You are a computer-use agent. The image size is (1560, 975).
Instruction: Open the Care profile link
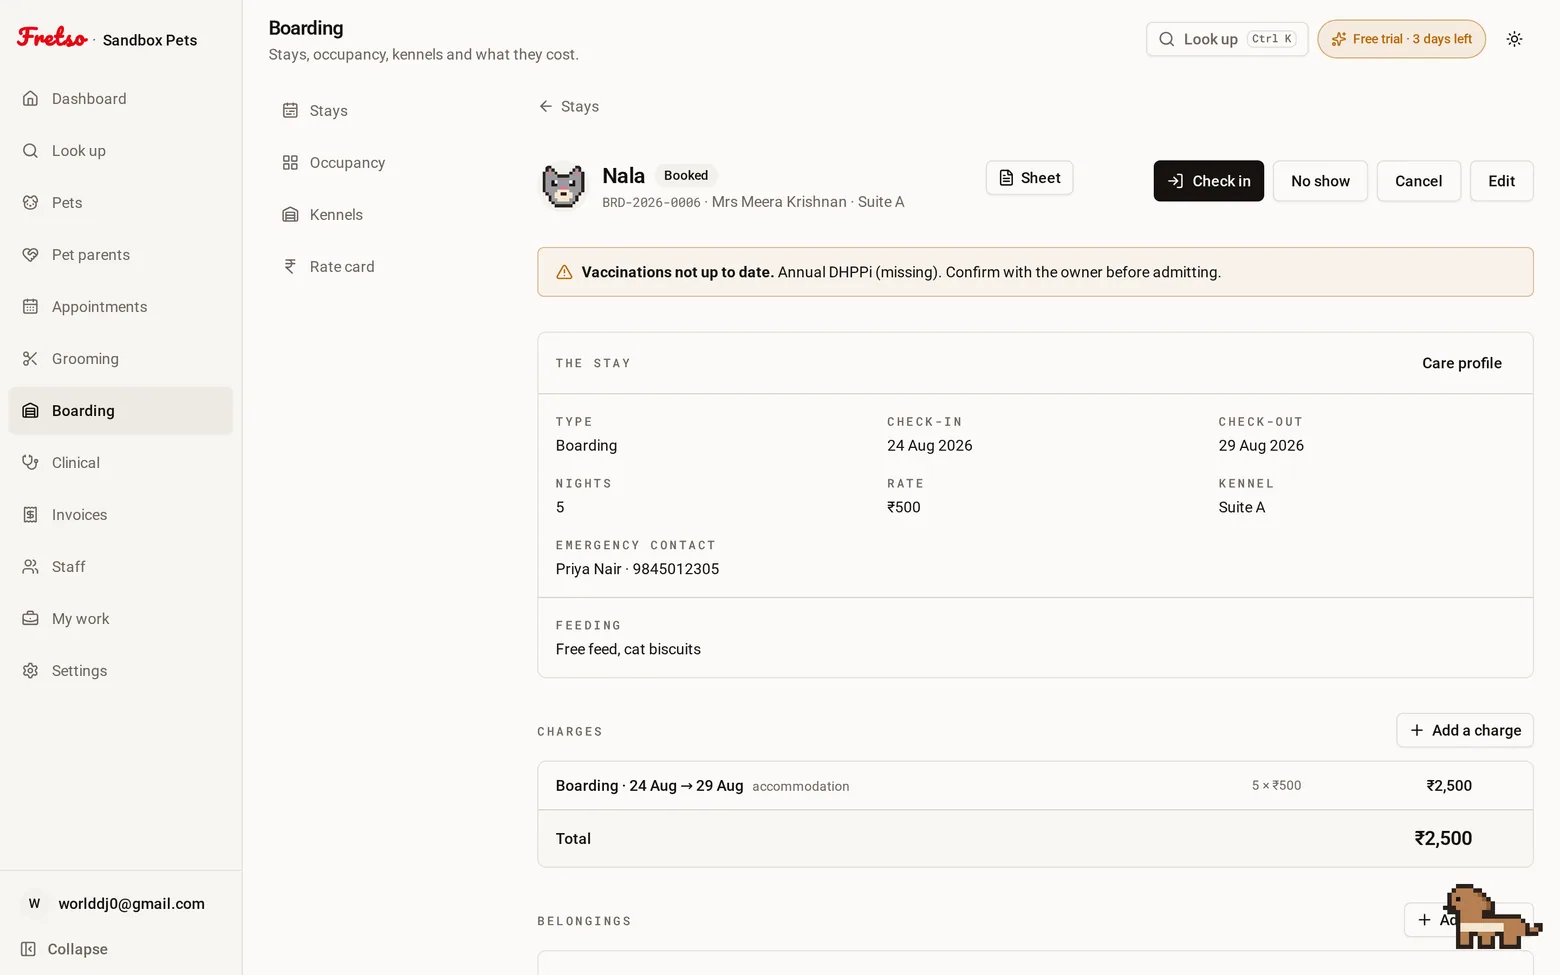(1462, 363)
